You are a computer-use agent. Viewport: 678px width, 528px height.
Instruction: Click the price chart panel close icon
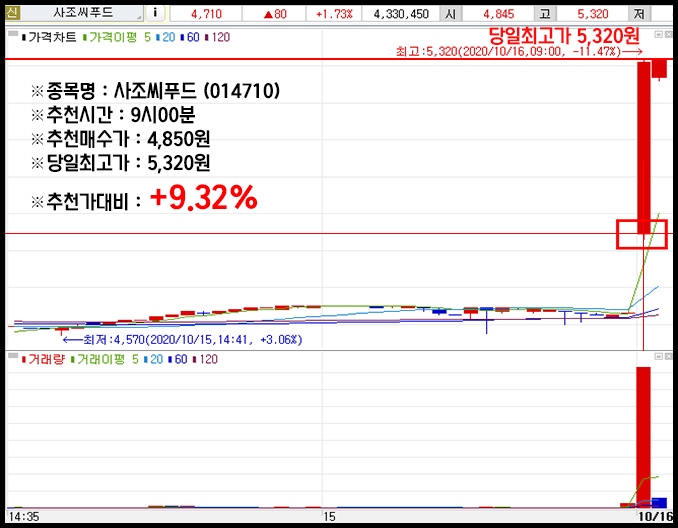668,34
